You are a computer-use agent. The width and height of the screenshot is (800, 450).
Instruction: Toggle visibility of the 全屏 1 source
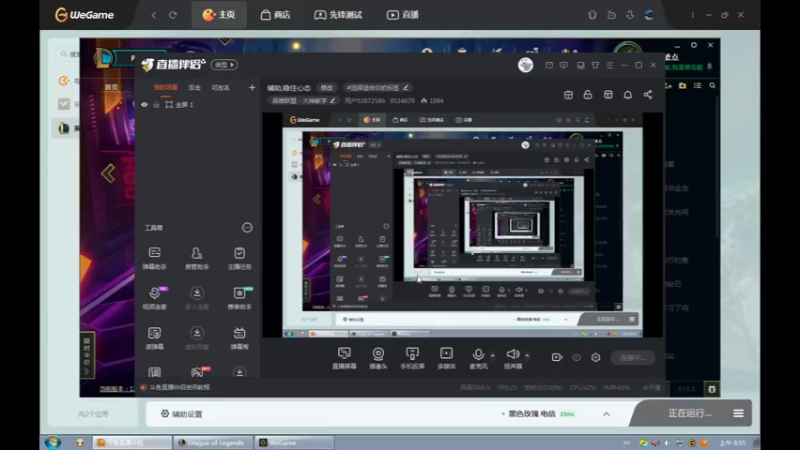click(x=144, y=105)
